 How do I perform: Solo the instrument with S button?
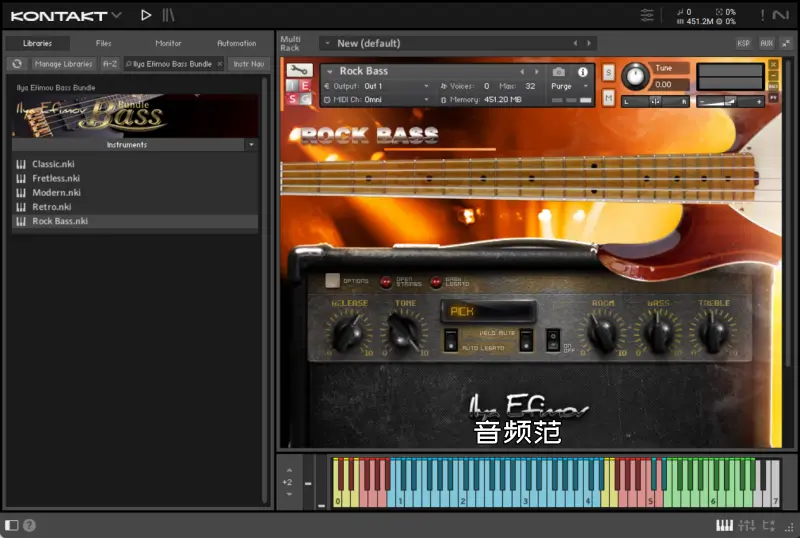608,72
